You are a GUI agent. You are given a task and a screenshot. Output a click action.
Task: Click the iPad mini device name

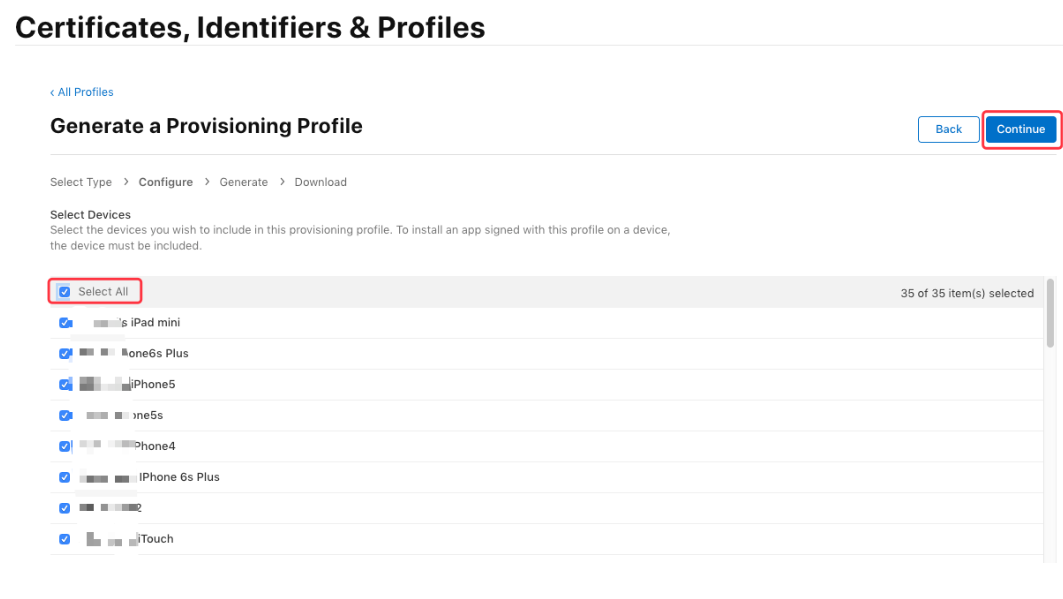[x=150, y=323]
